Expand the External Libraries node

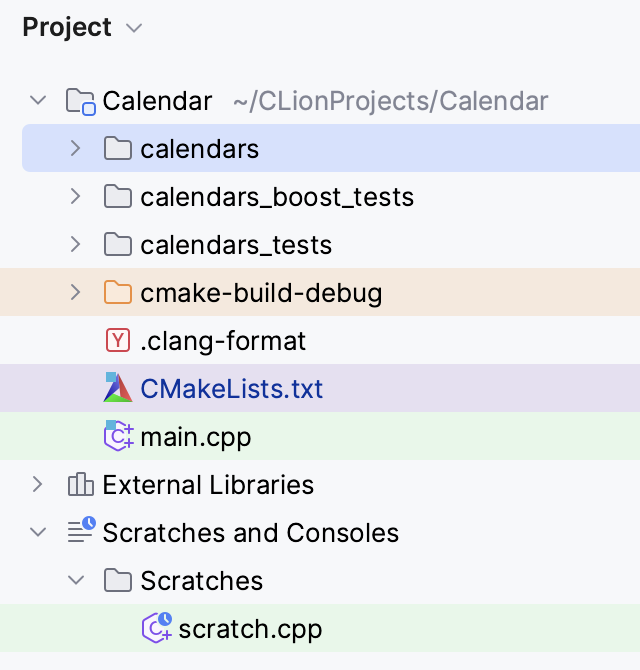point(38,485)
